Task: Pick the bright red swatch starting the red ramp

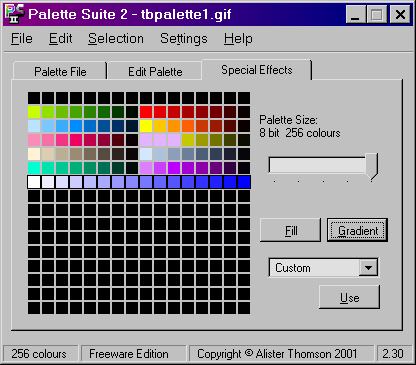Action: 146,112
